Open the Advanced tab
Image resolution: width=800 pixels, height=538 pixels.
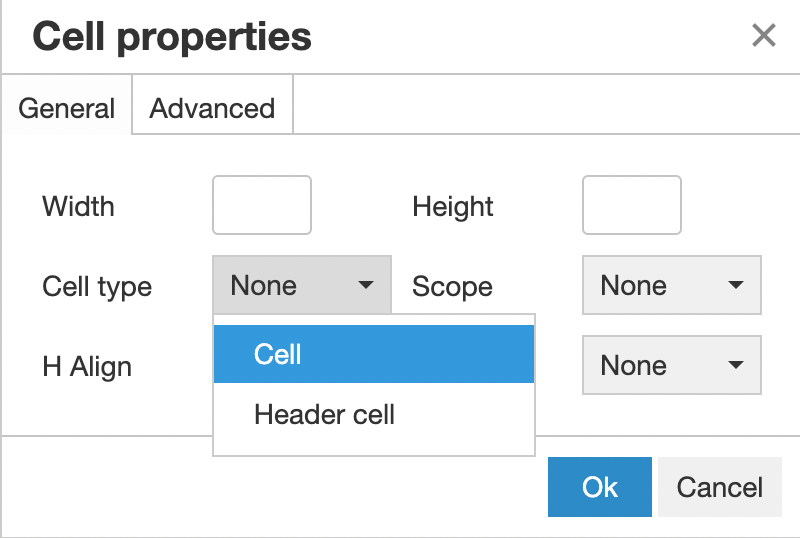pos(212,108)
